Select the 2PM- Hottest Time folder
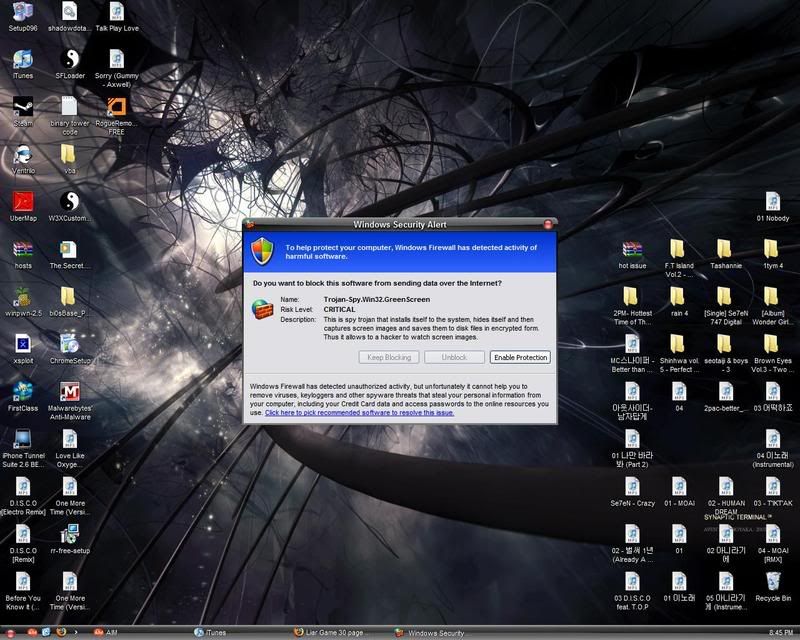800x640 pixels. [x=632, y=297]
